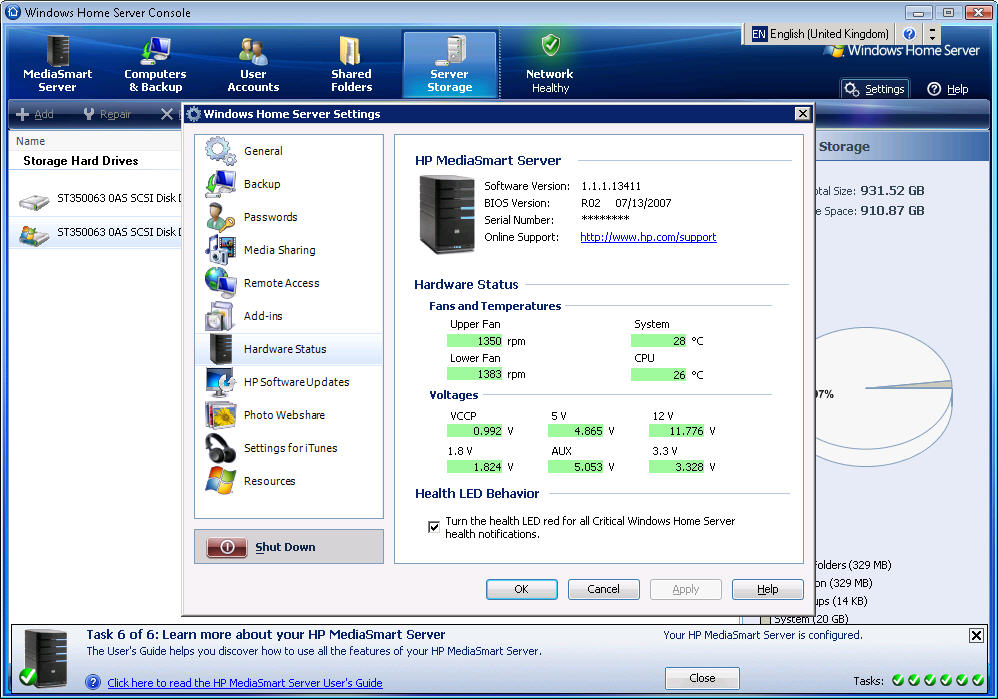Viewport: 998px width, 699px height.
Task: Select the Server Storage tab
Action: coord(449,64)
